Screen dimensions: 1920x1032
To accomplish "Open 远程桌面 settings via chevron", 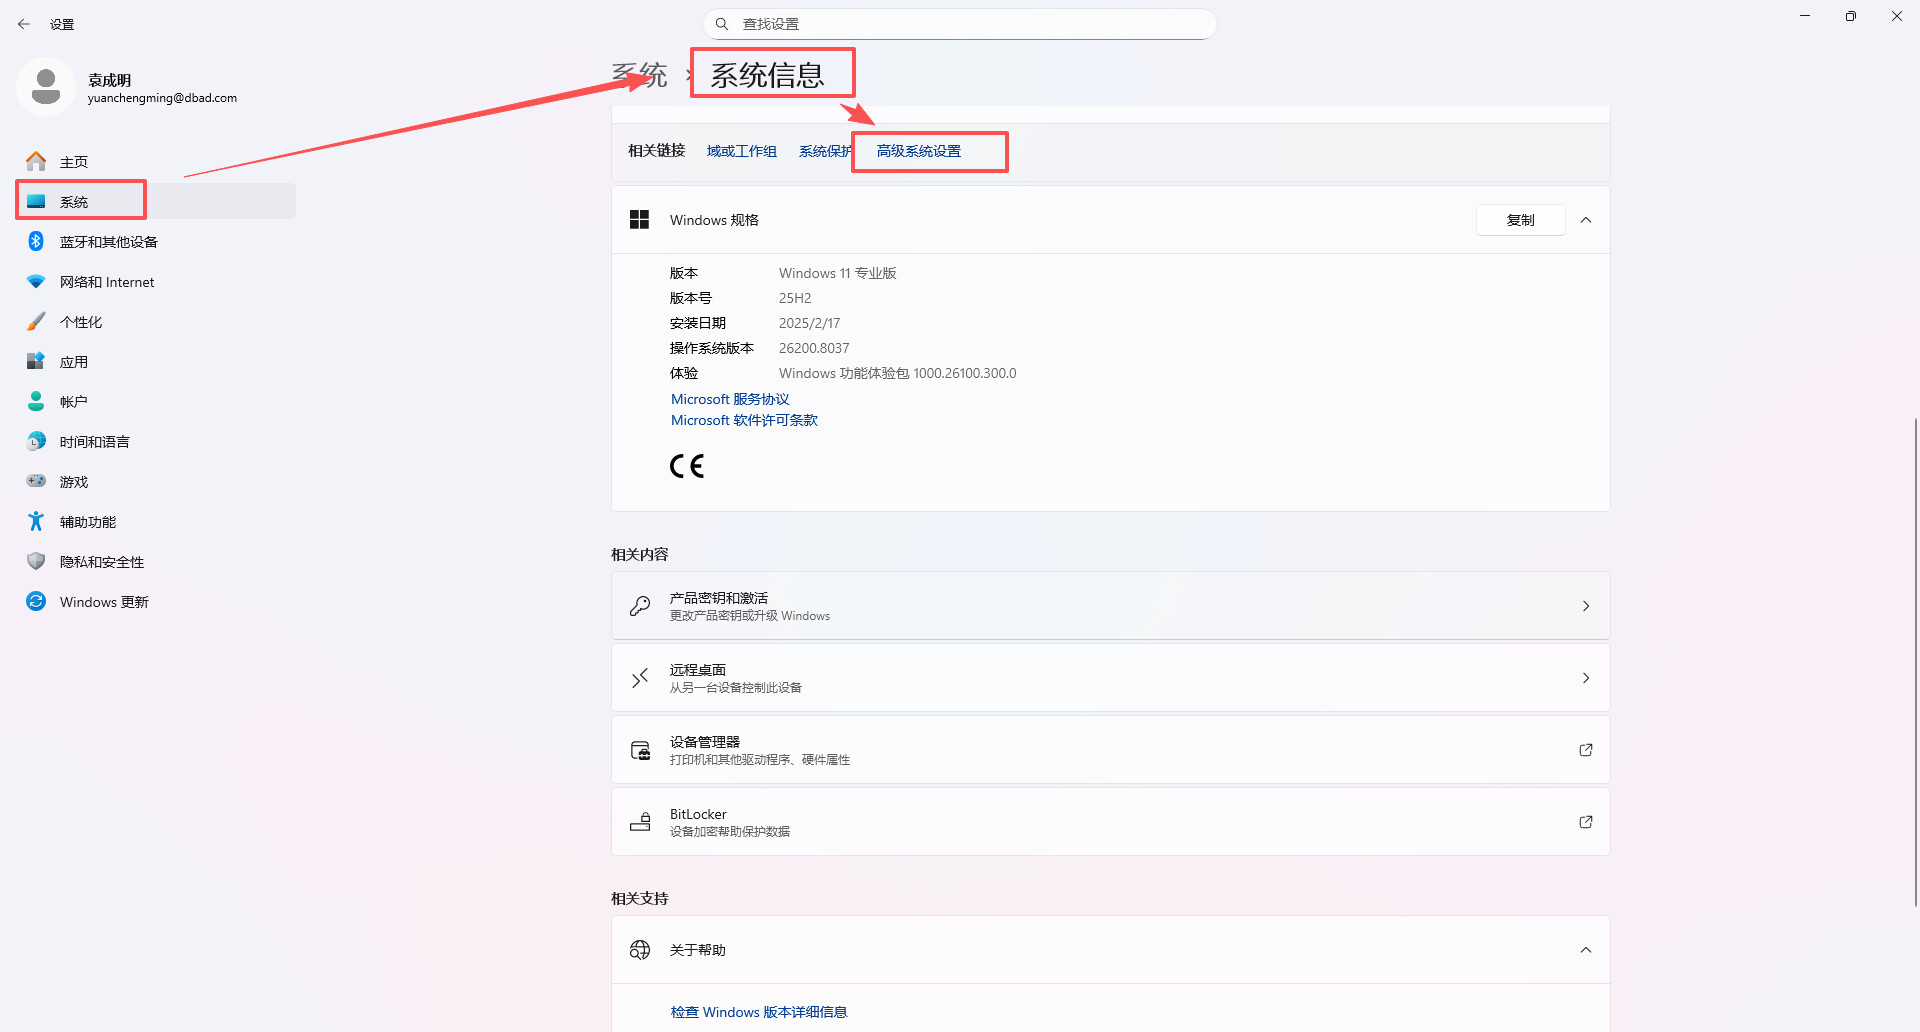I will 1586,678.
